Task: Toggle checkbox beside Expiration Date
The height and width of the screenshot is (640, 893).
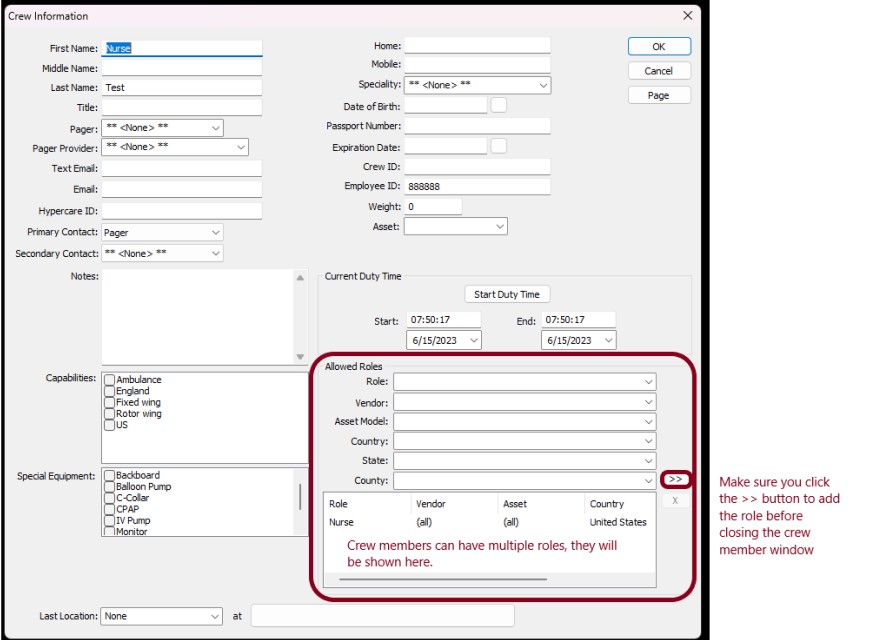Action: (499, 146)
